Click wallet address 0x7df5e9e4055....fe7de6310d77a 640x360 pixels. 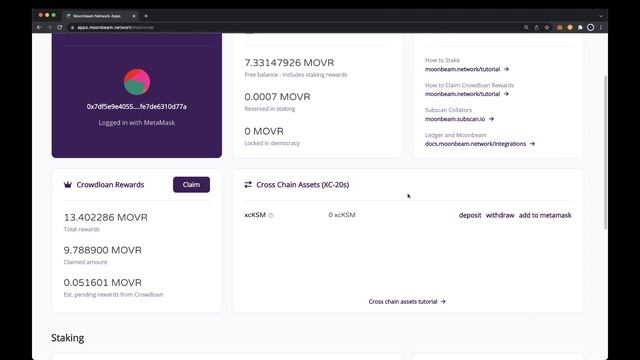(137, 107)
